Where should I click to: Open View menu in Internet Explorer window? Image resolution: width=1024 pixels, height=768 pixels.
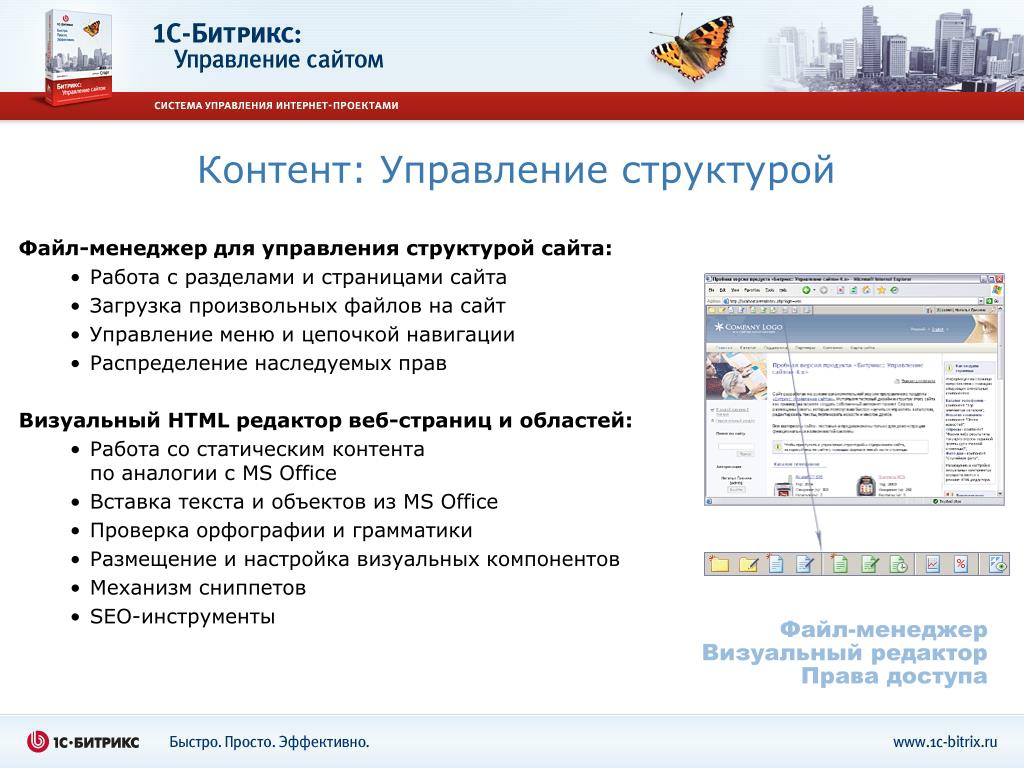pos(735,290)
